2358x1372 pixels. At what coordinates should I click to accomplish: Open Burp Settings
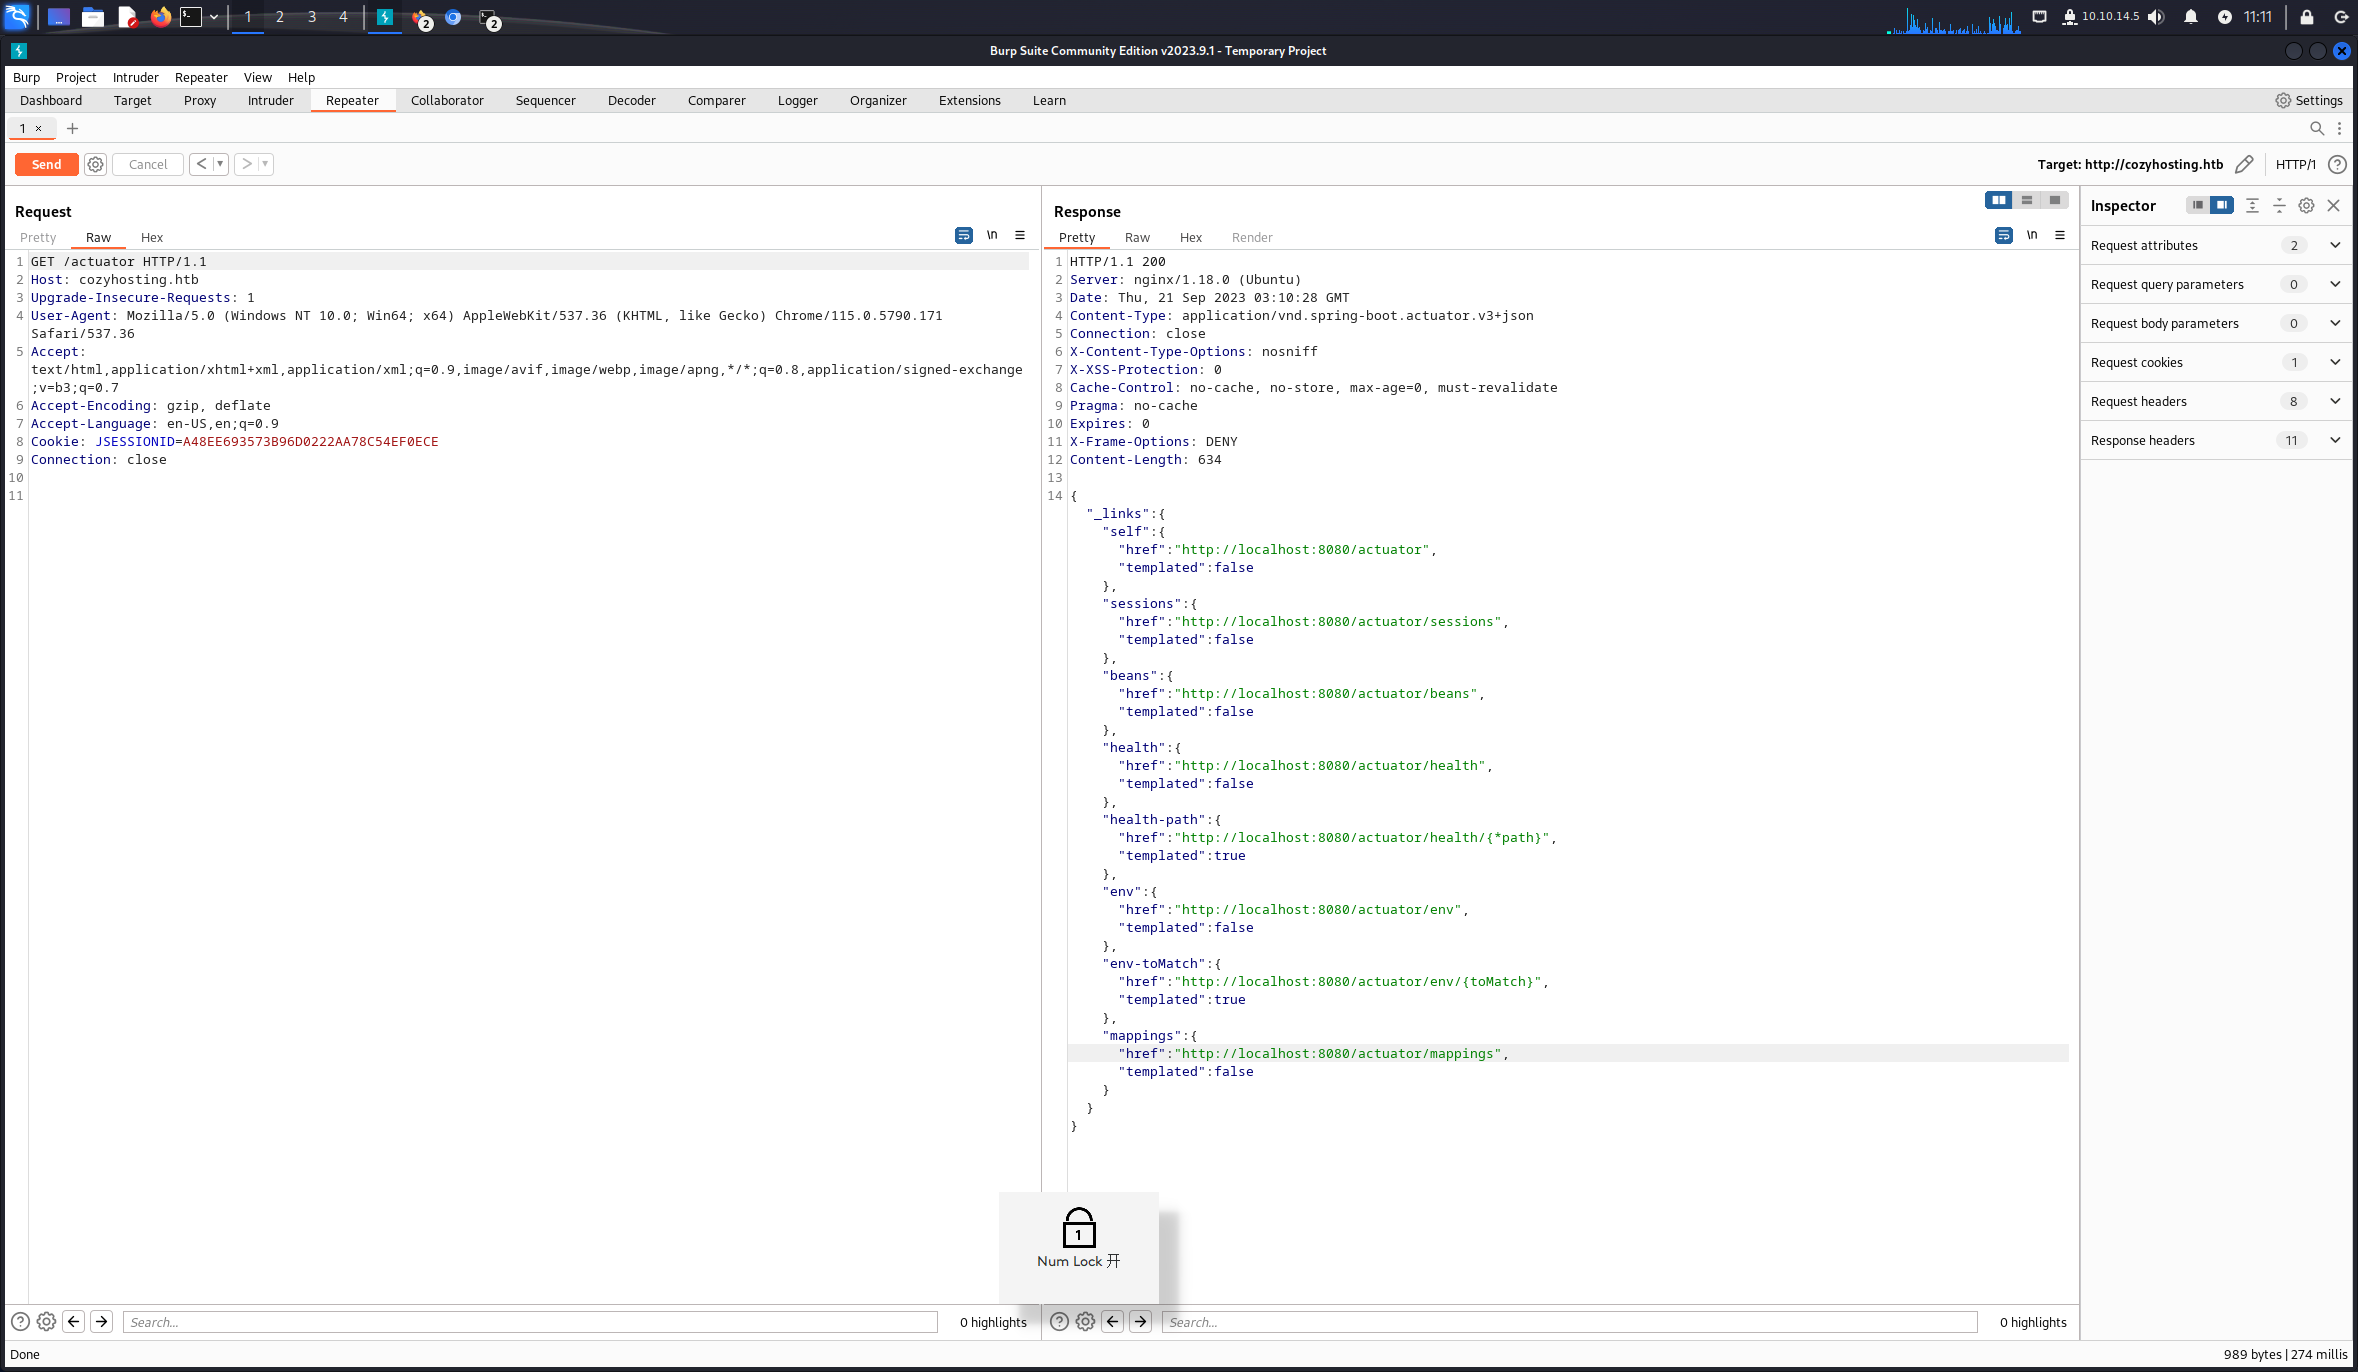pyautogui.click(x=2309, y=100)
